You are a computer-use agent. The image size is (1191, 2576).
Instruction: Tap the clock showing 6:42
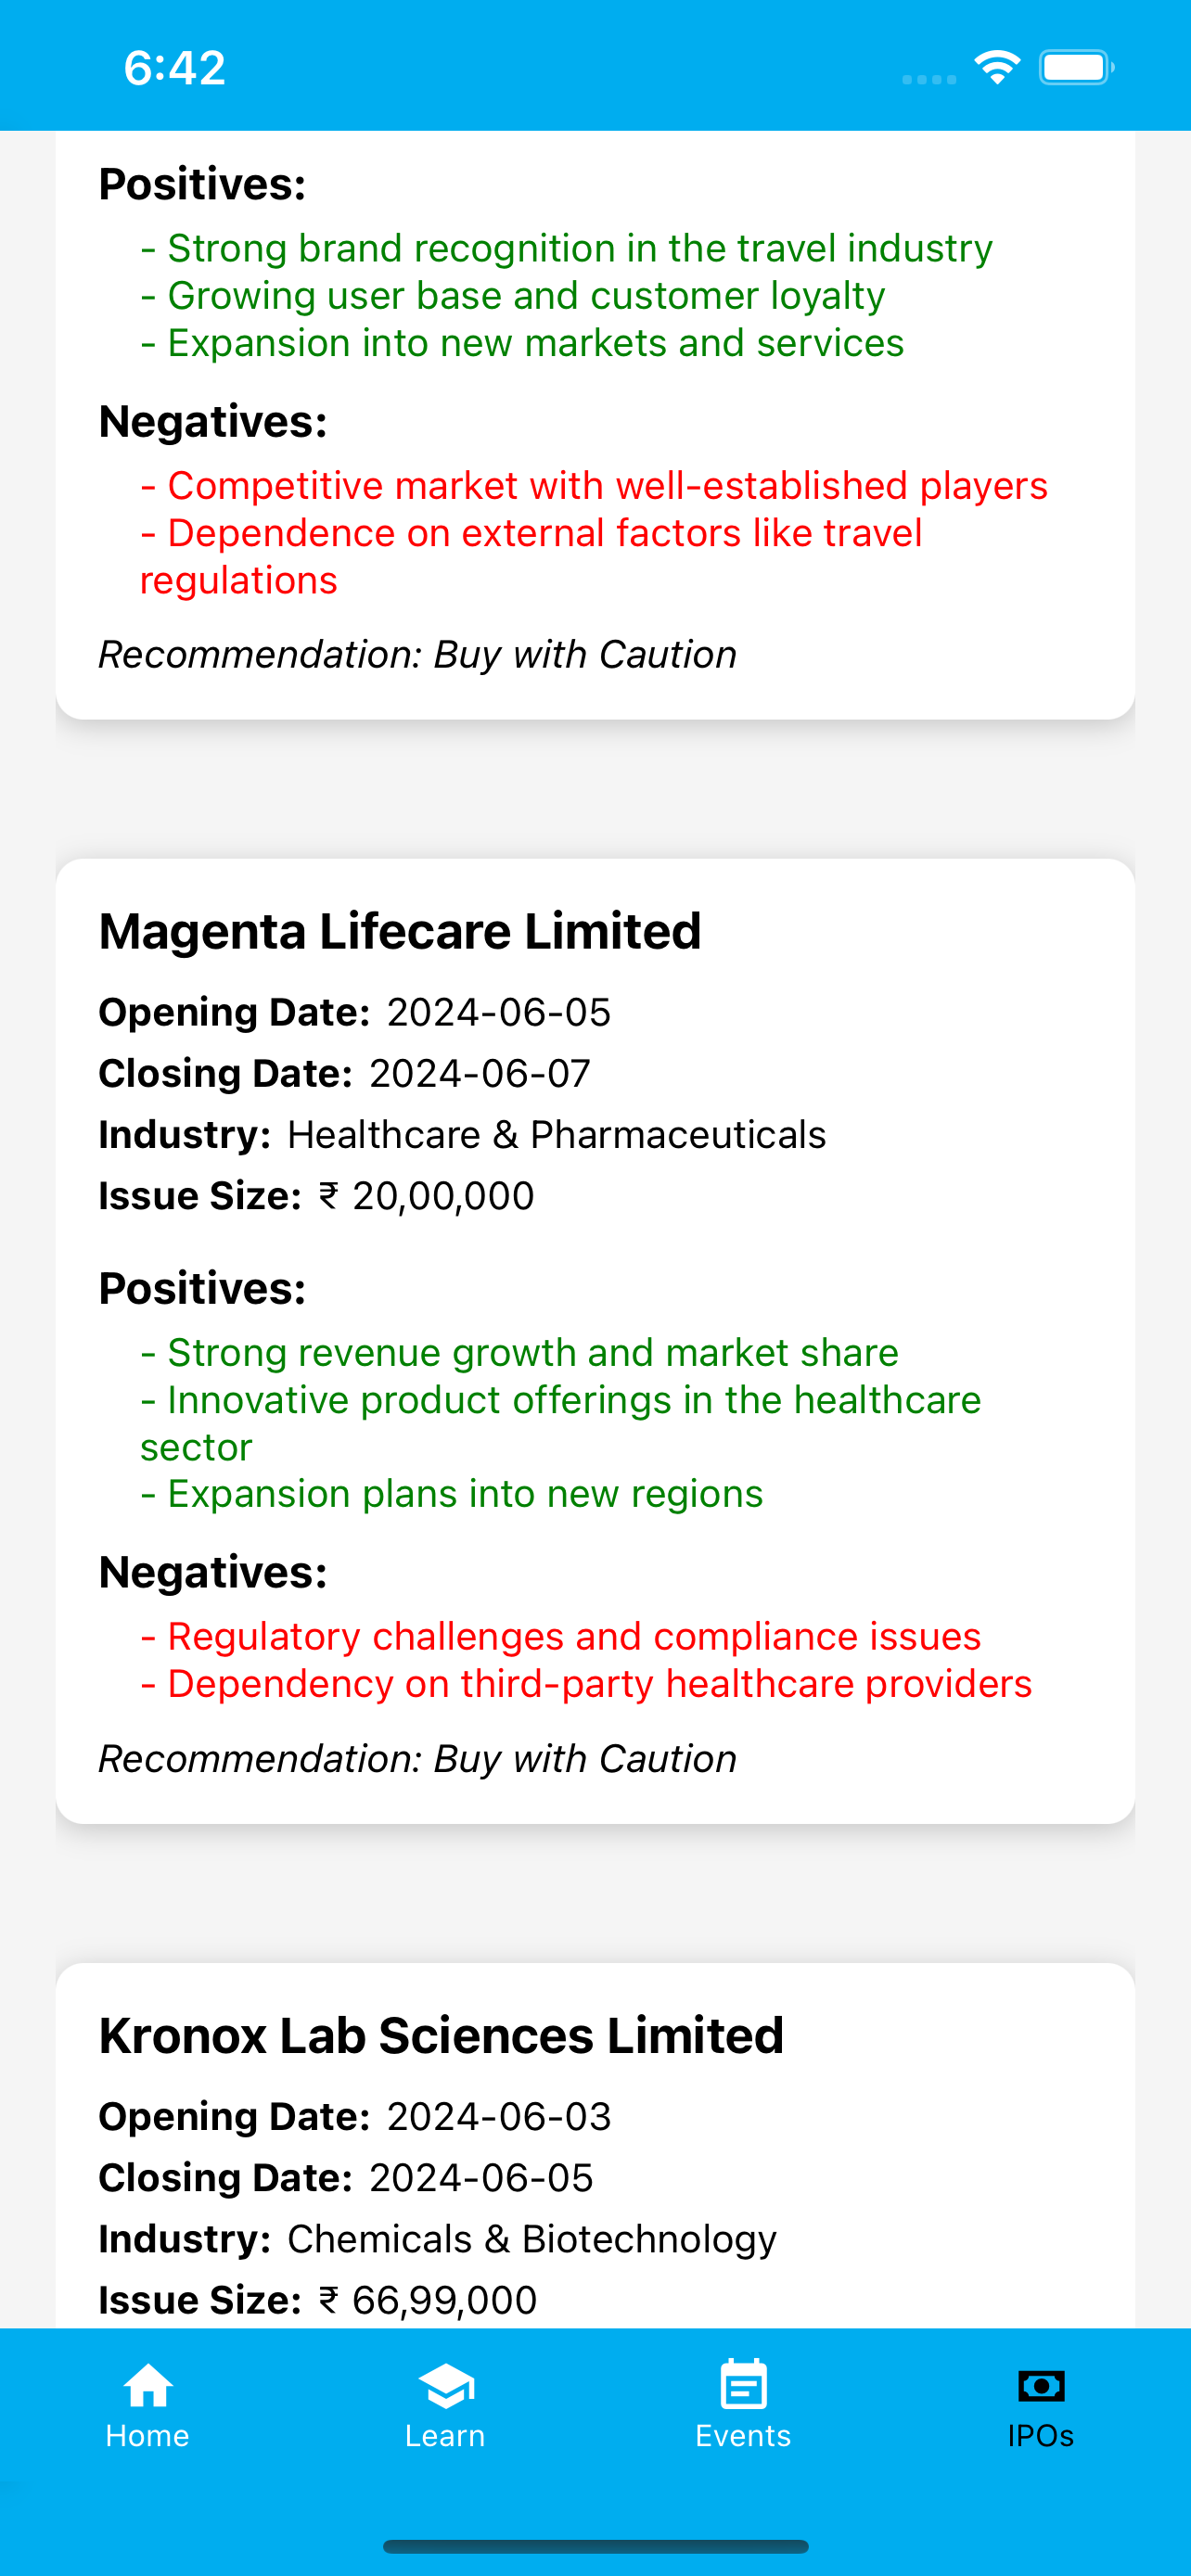tap(175, 68)
